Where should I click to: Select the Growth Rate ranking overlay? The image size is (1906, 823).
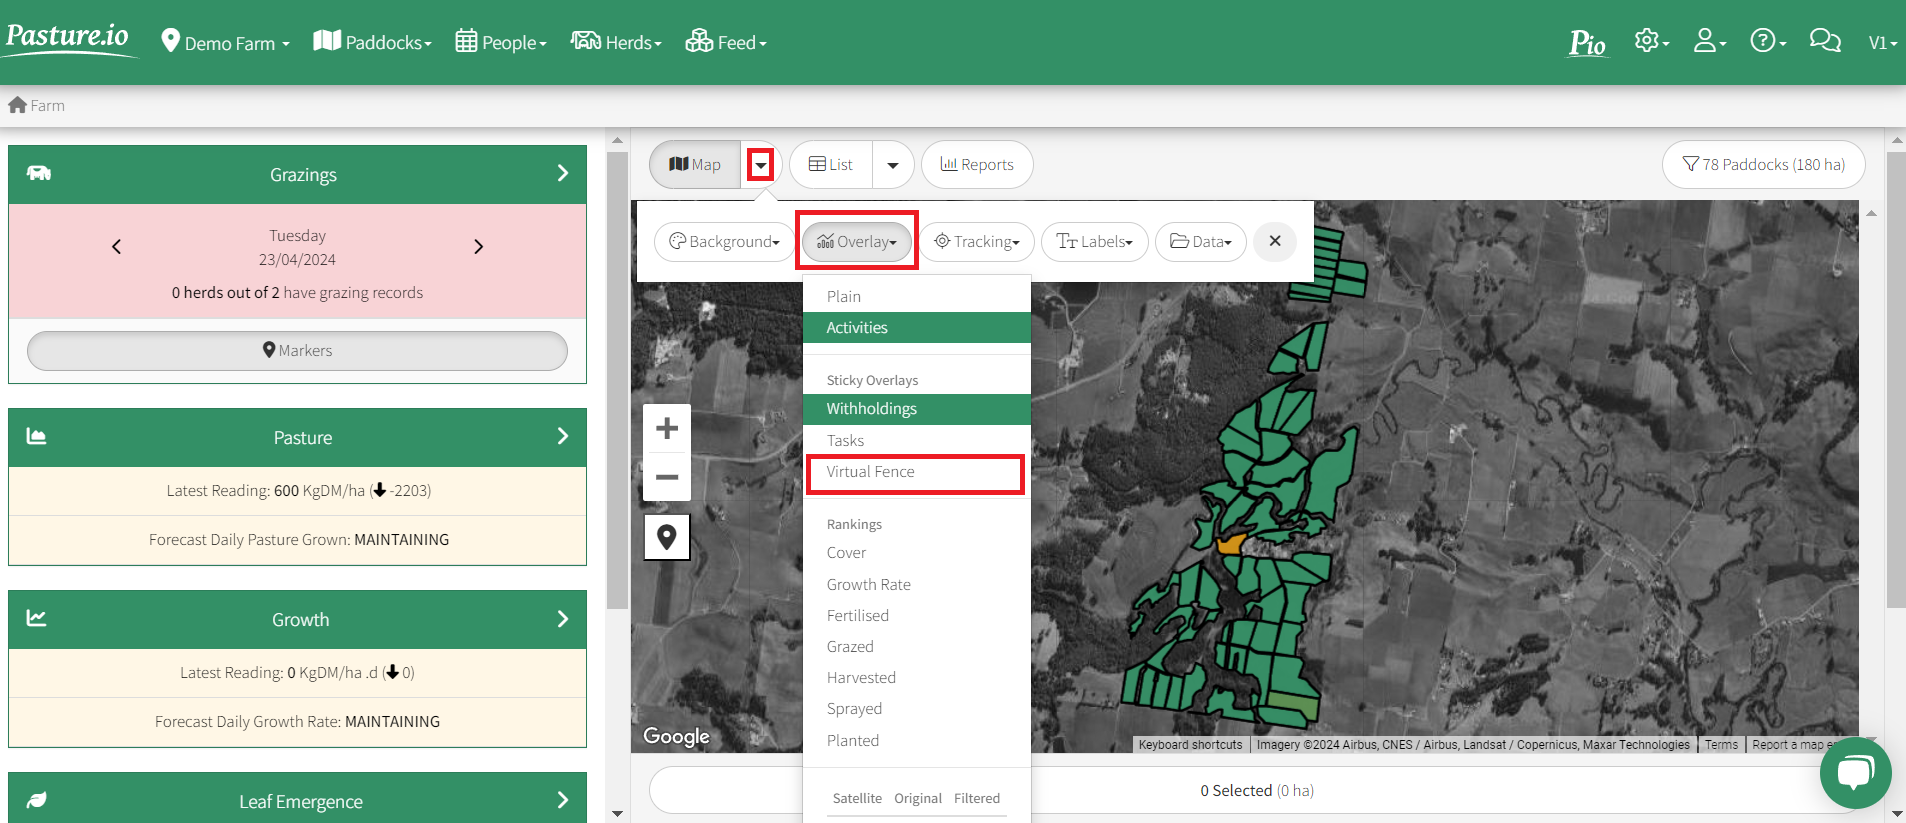(x=868, y=585)
